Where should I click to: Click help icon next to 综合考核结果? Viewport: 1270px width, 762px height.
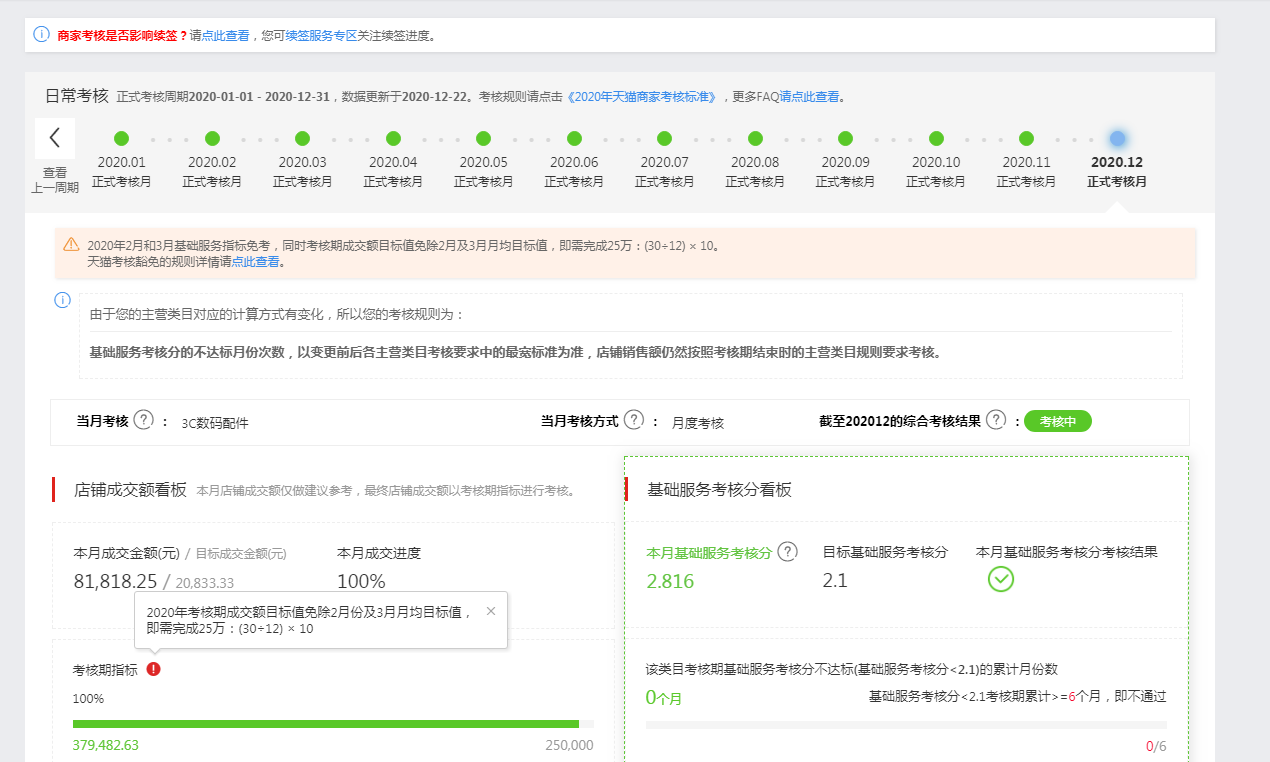click(x=996, y=420)
